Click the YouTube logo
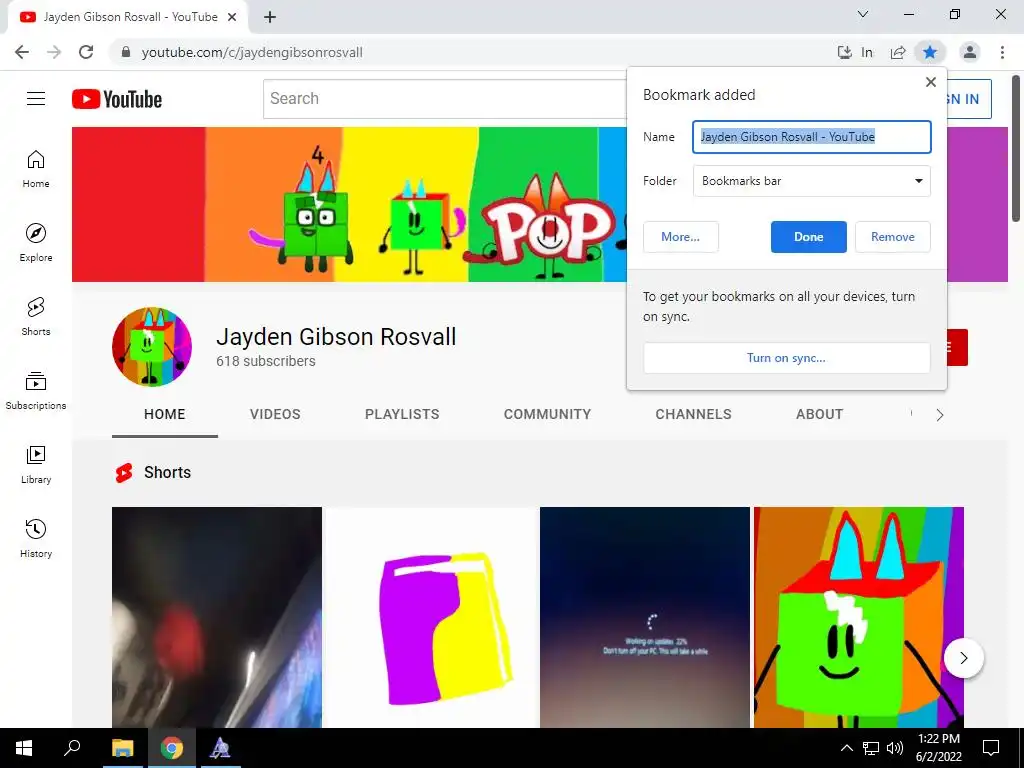 pyautogui.click(x=117, y=99)
